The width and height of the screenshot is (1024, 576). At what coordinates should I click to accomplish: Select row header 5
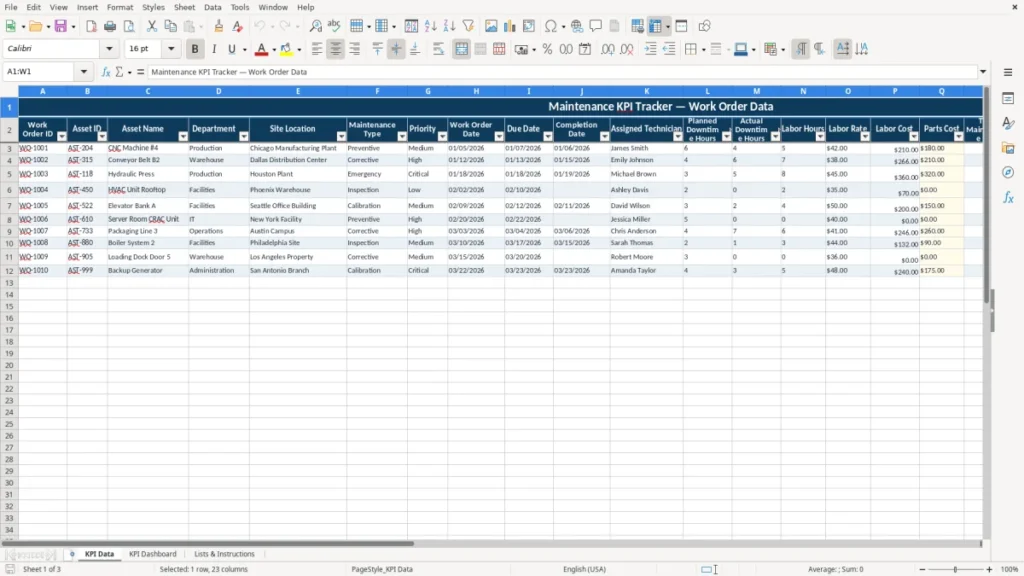(x=9, y=174)
